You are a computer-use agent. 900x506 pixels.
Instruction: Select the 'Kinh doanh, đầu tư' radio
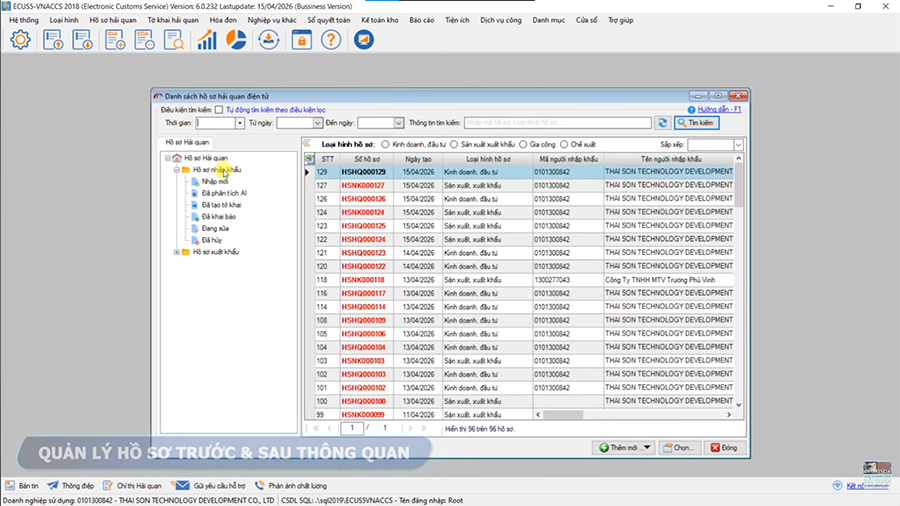[x=384, y=145]
